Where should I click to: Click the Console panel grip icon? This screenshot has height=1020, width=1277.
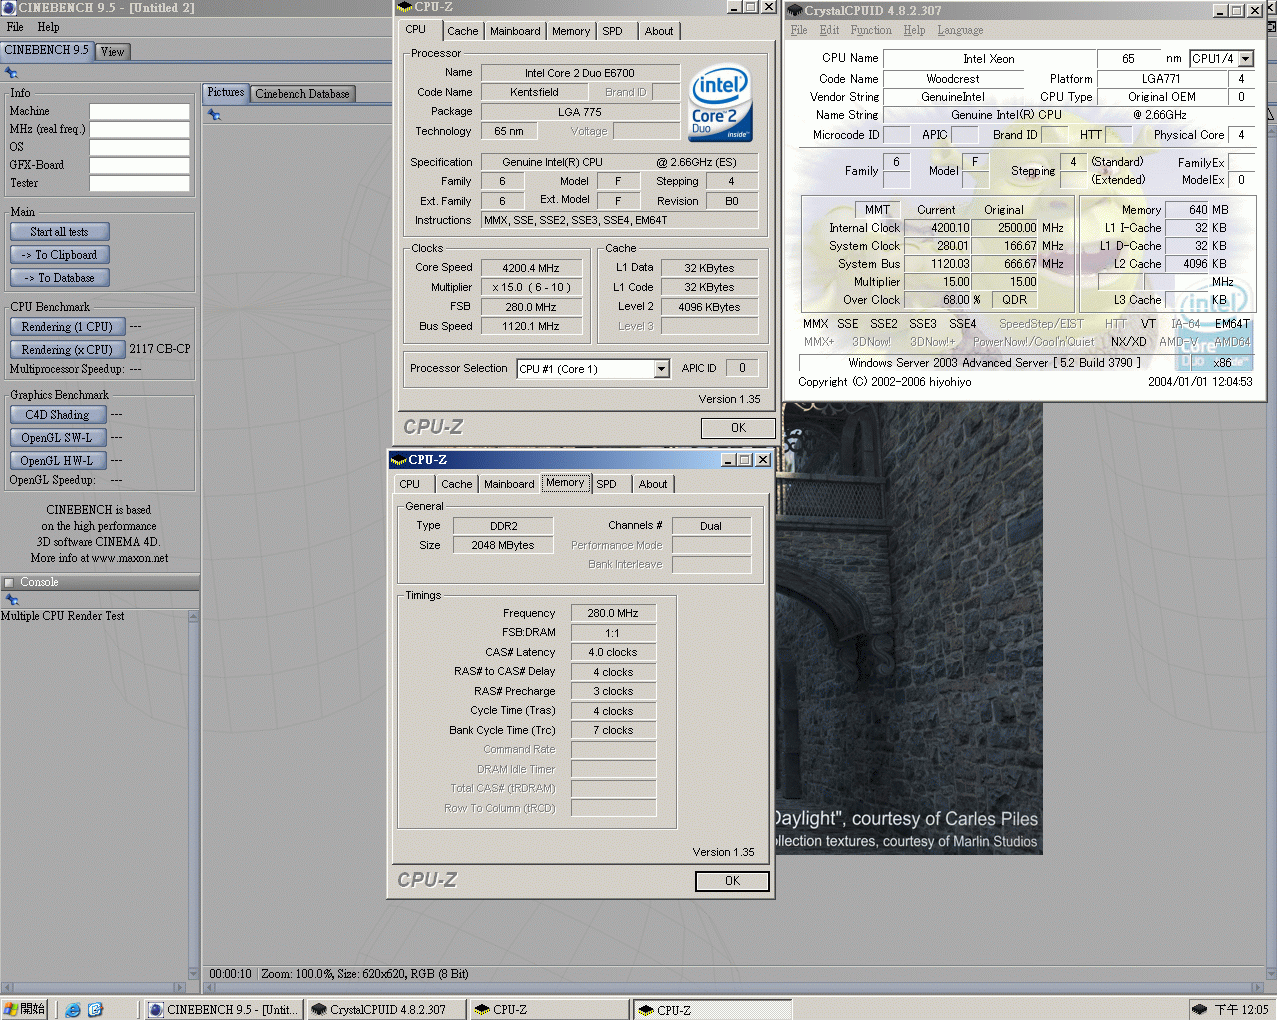pos(12,600)
